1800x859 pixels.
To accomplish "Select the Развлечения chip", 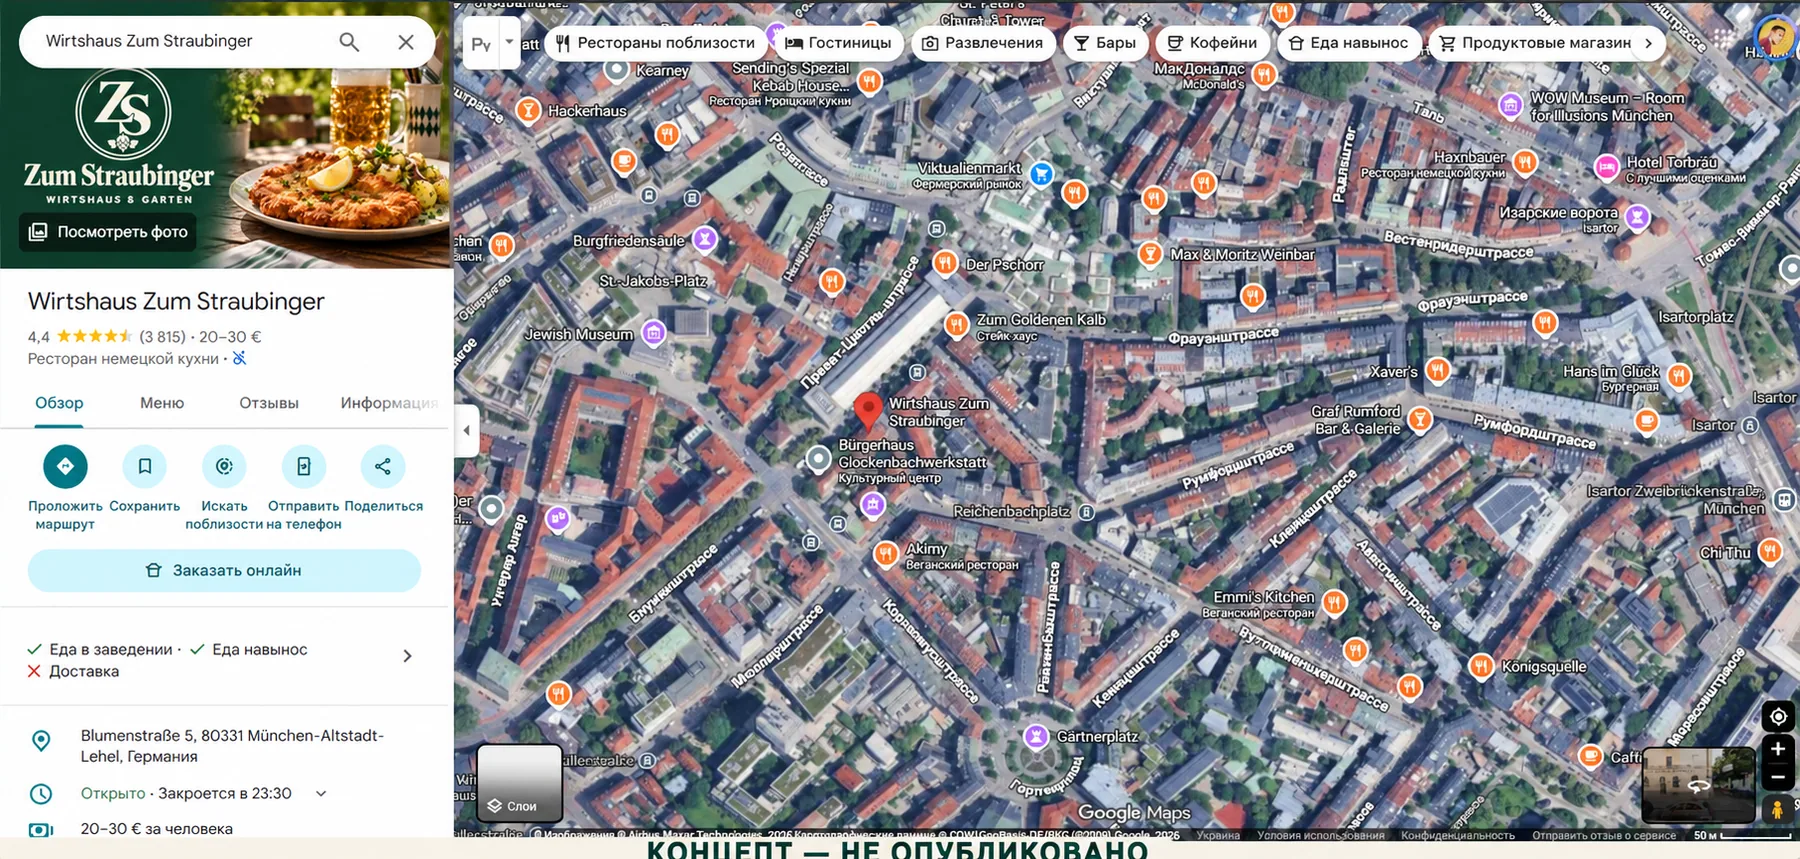I will 982,43.
